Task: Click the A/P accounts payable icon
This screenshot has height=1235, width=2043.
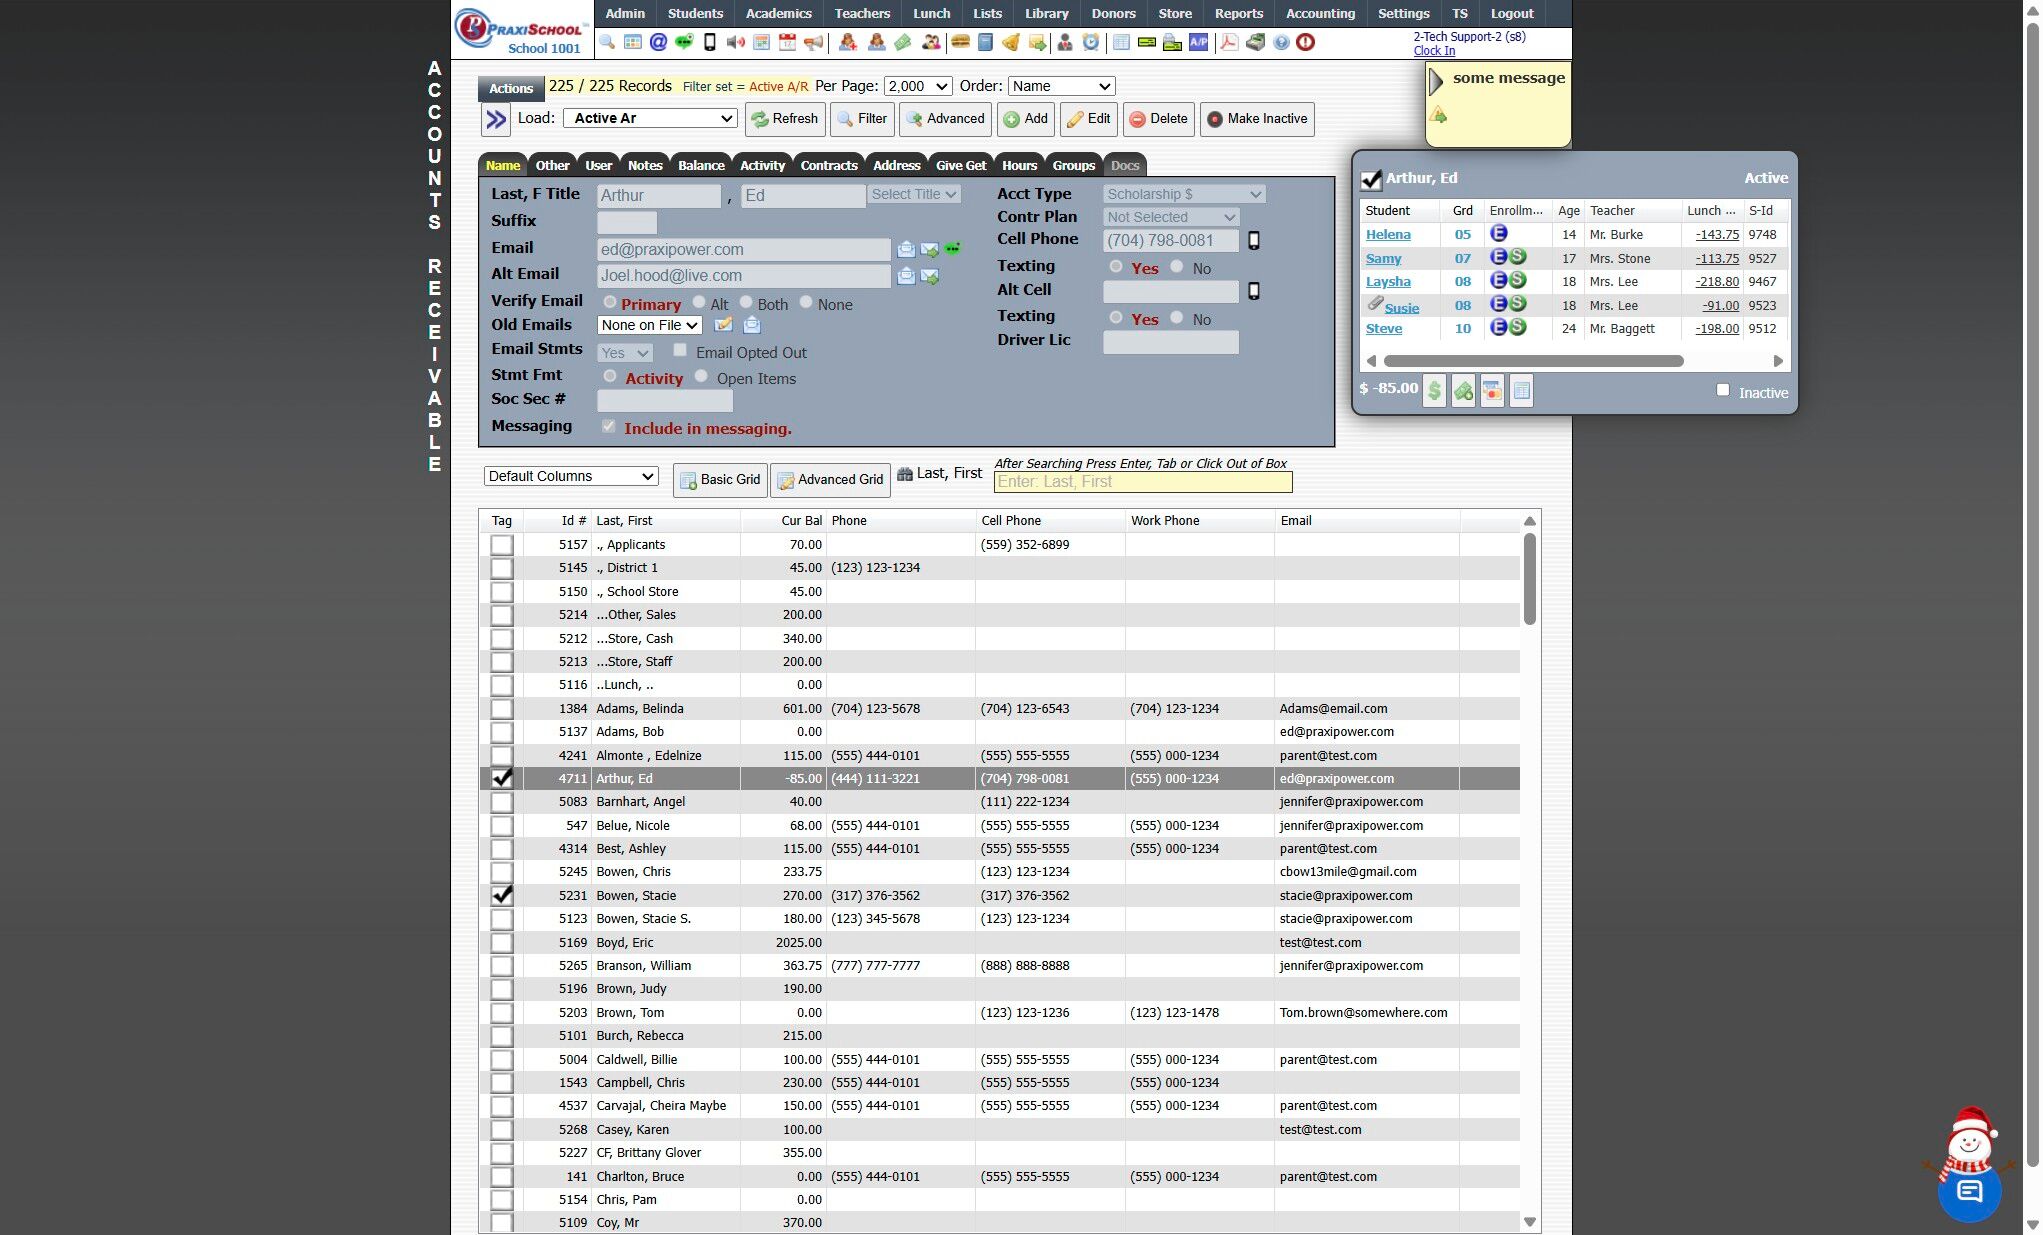Action: coord(1198,42)
